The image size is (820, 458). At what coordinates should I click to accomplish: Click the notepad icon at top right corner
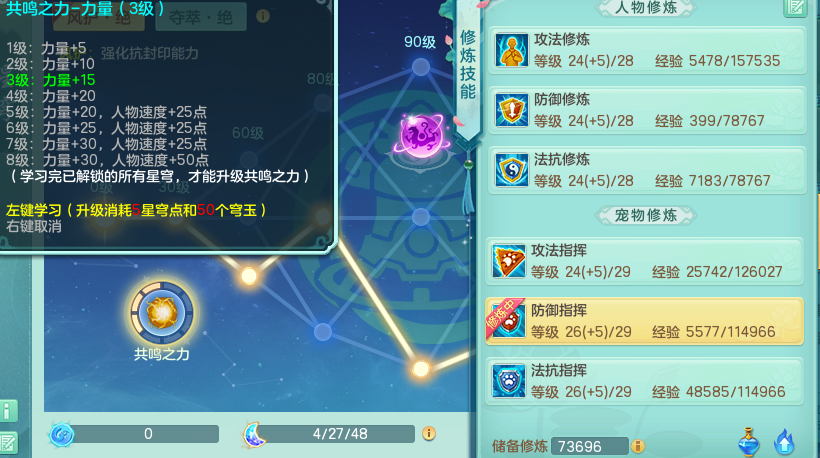pyautogui.click(x=795, y=7)
